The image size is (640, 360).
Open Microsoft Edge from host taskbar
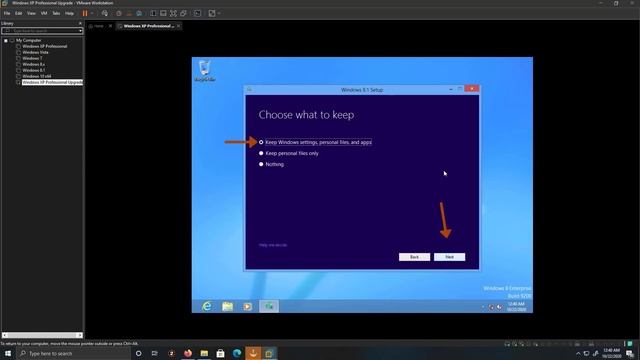pos(237,353)
